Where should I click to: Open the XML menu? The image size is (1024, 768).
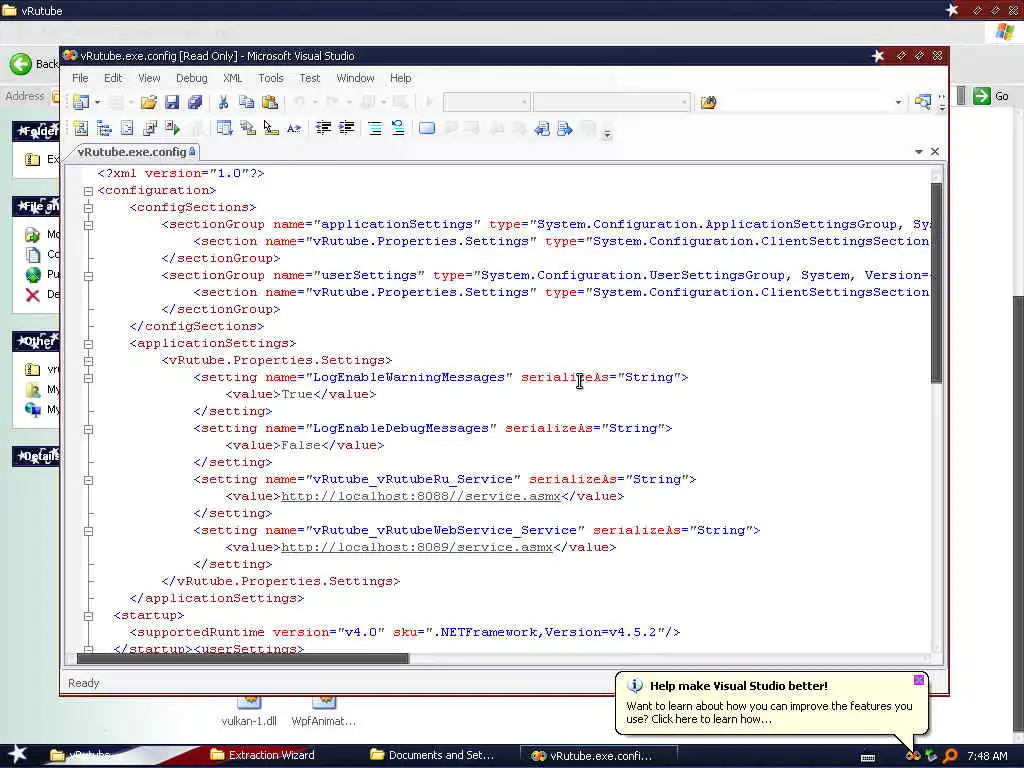click(232, 78)
